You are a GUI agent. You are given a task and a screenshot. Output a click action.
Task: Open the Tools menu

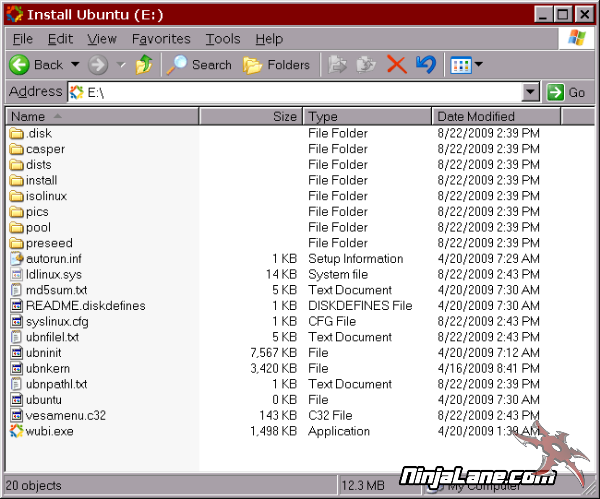pyautogui.click(x=223, y=39)
